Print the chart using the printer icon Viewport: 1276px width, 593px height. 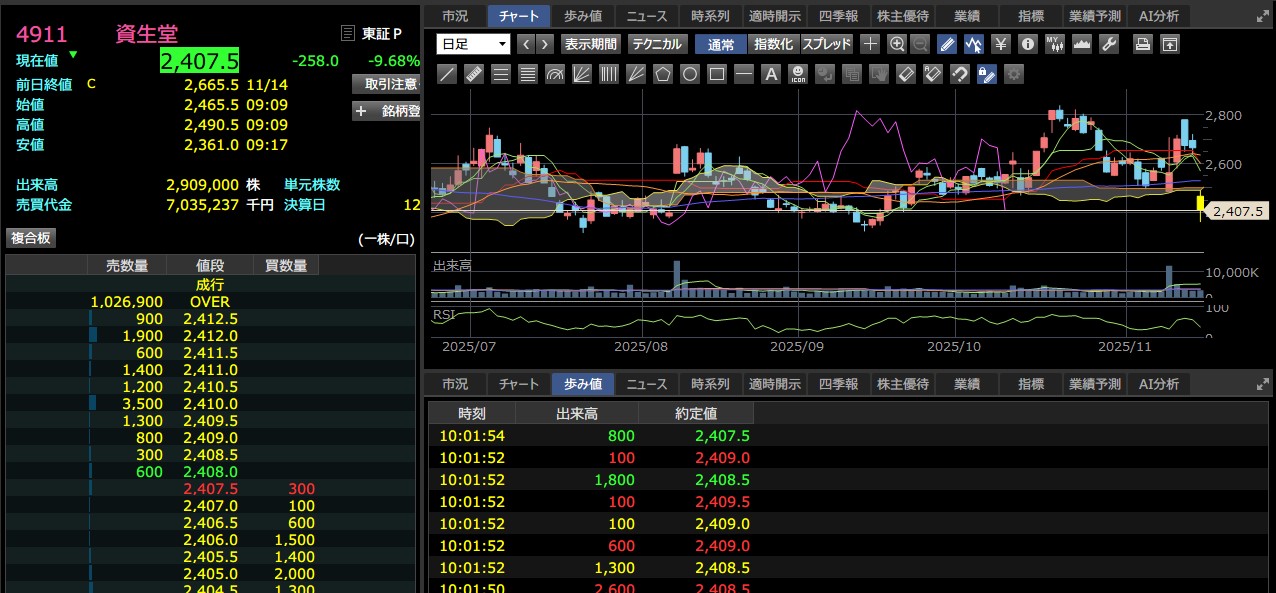tap(1143, 44)
